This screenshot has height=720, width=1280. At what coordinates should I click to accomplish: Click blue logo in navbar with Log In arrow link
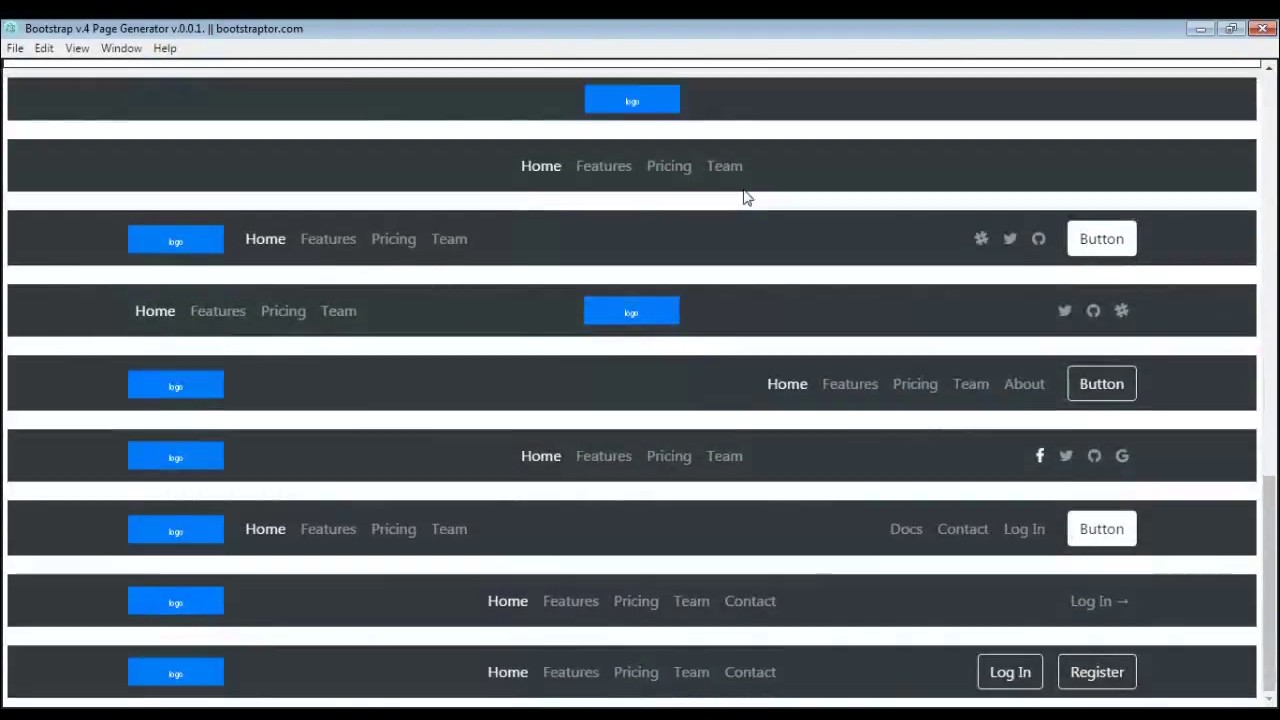176,601
